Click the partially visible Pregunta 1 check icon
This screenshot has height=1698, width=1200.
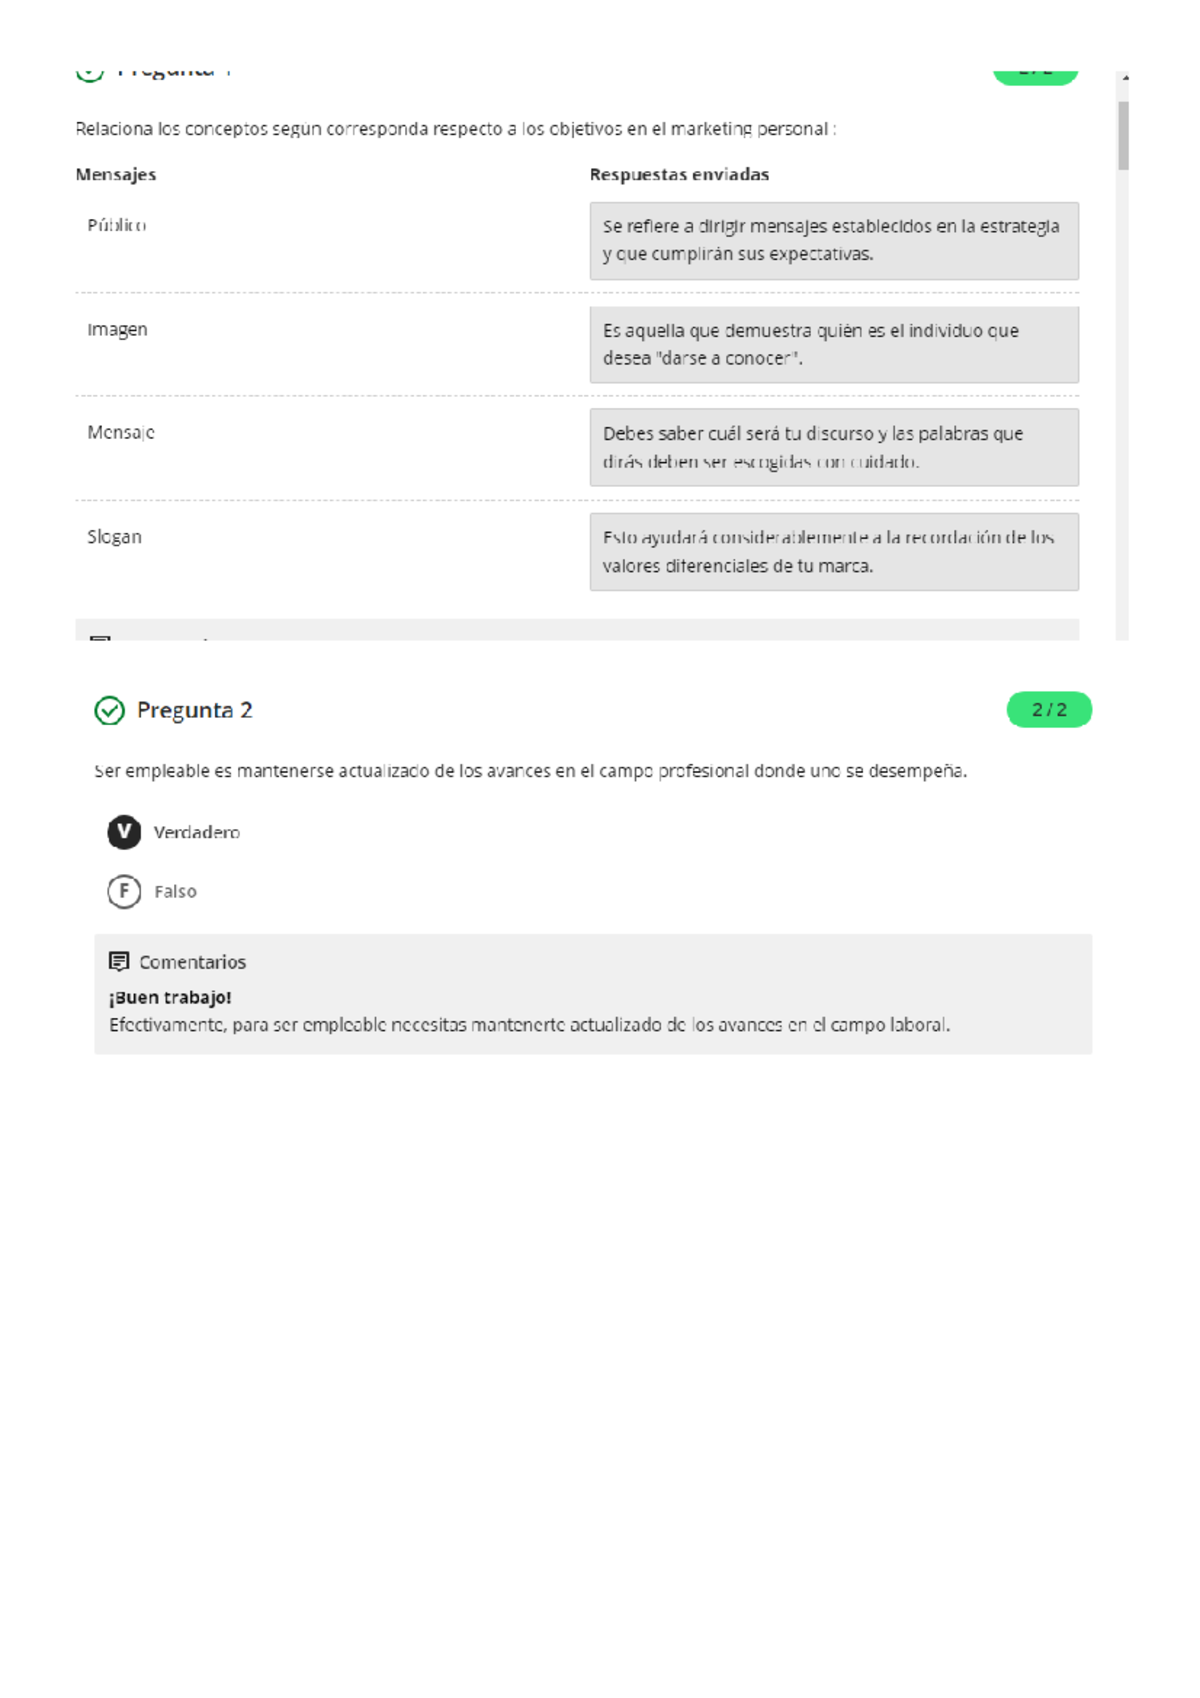coord(90,74)
